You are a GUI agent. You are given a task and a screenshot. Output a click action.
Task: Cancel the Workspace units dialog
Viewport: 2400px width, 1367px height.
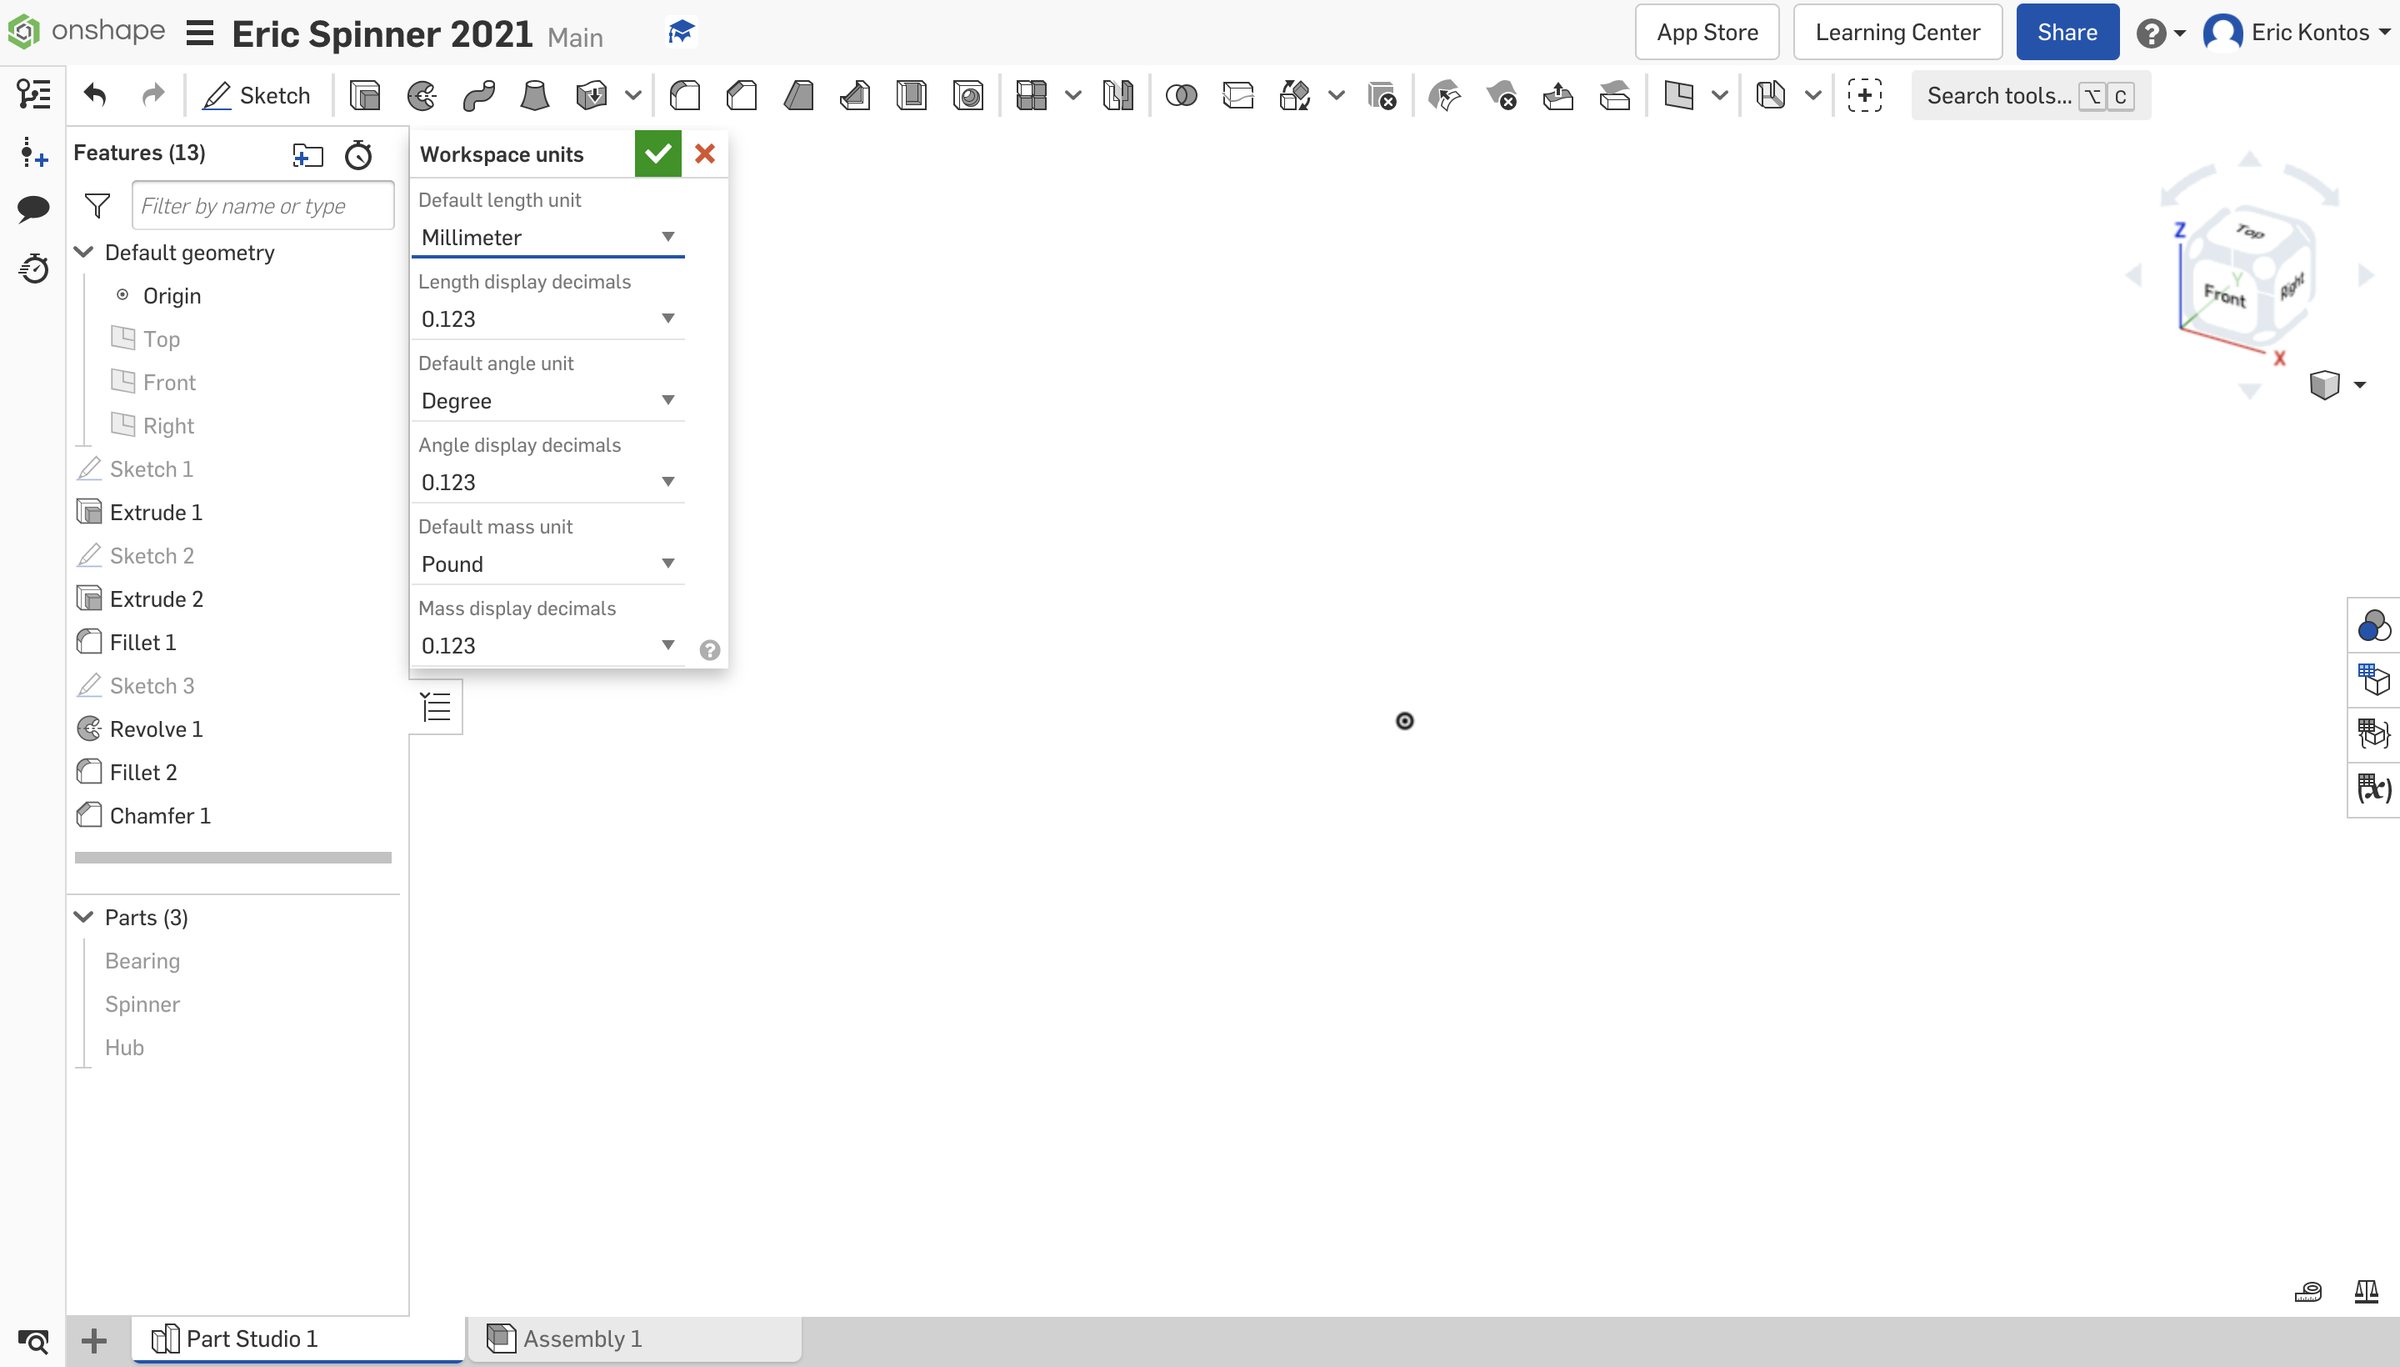(x=705, y=154)
